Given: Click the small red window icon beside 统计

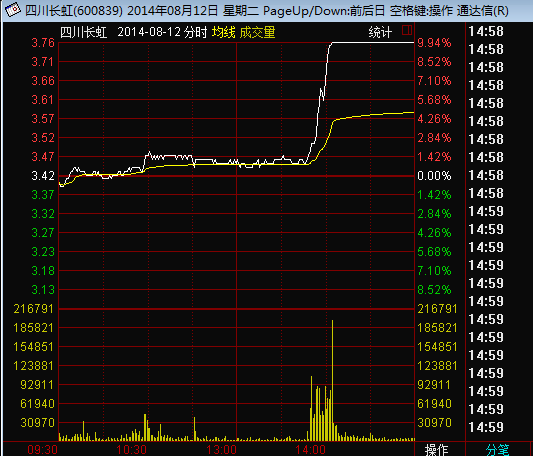Looking at the screenshot, I should pos(407,30).
